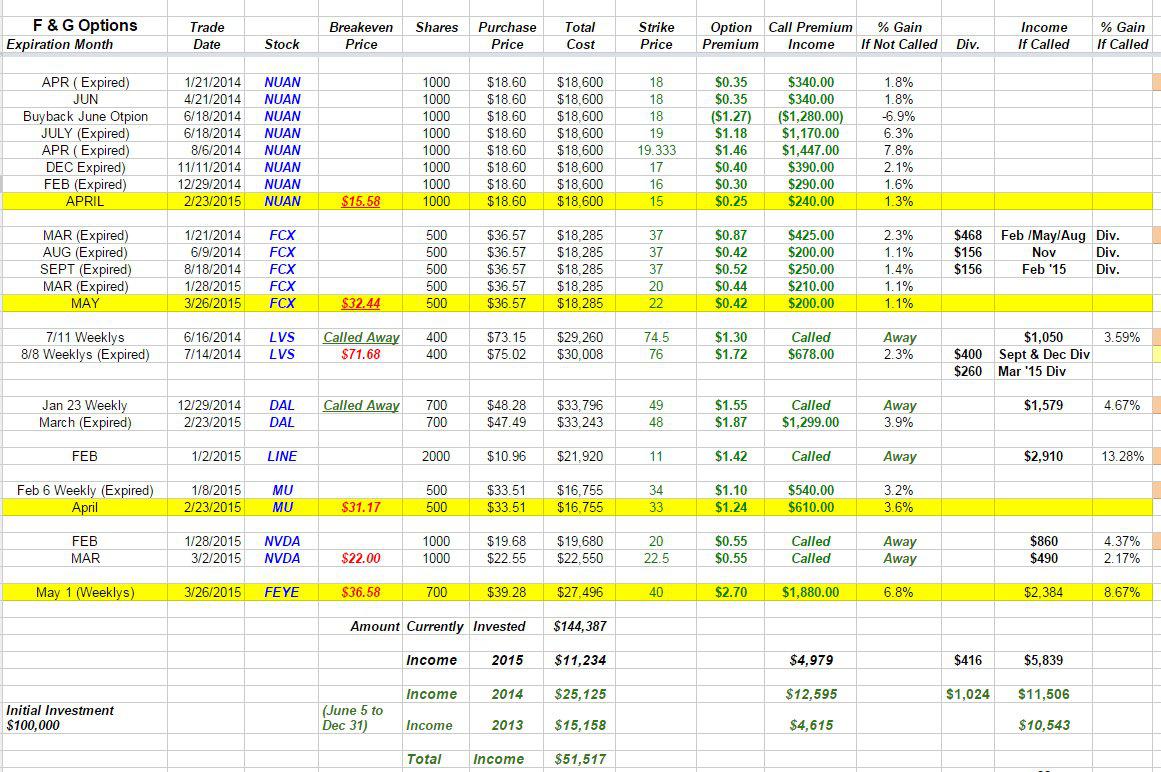Click the 'Expiration Month' column header
1161x772 pixels.
[60, 44]
